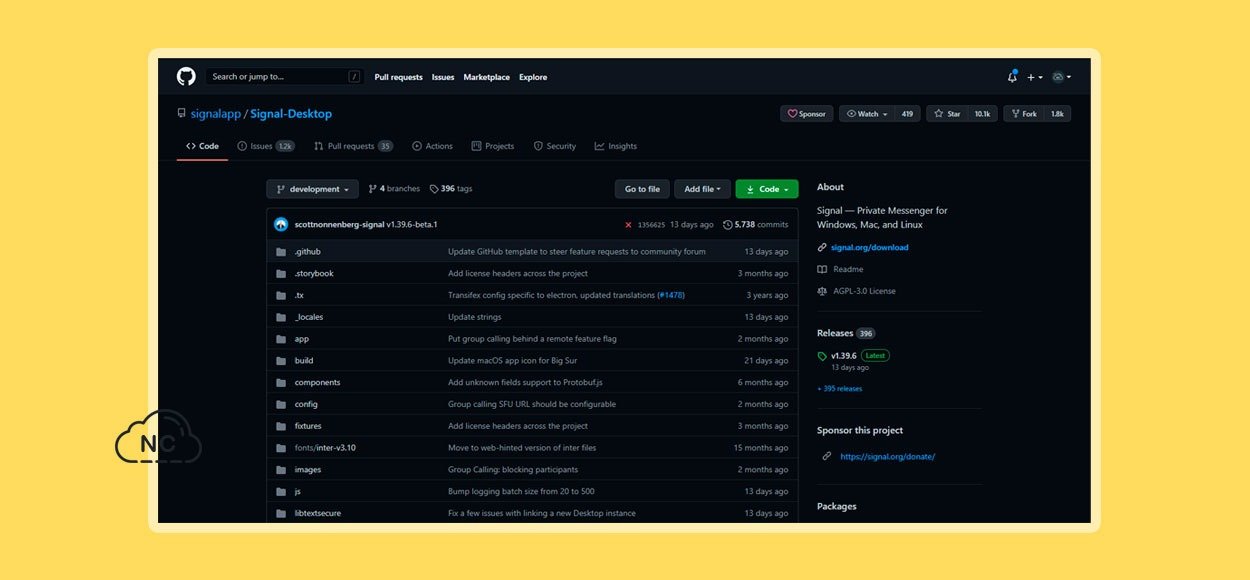Switch to the Security tab

(555, 146)
